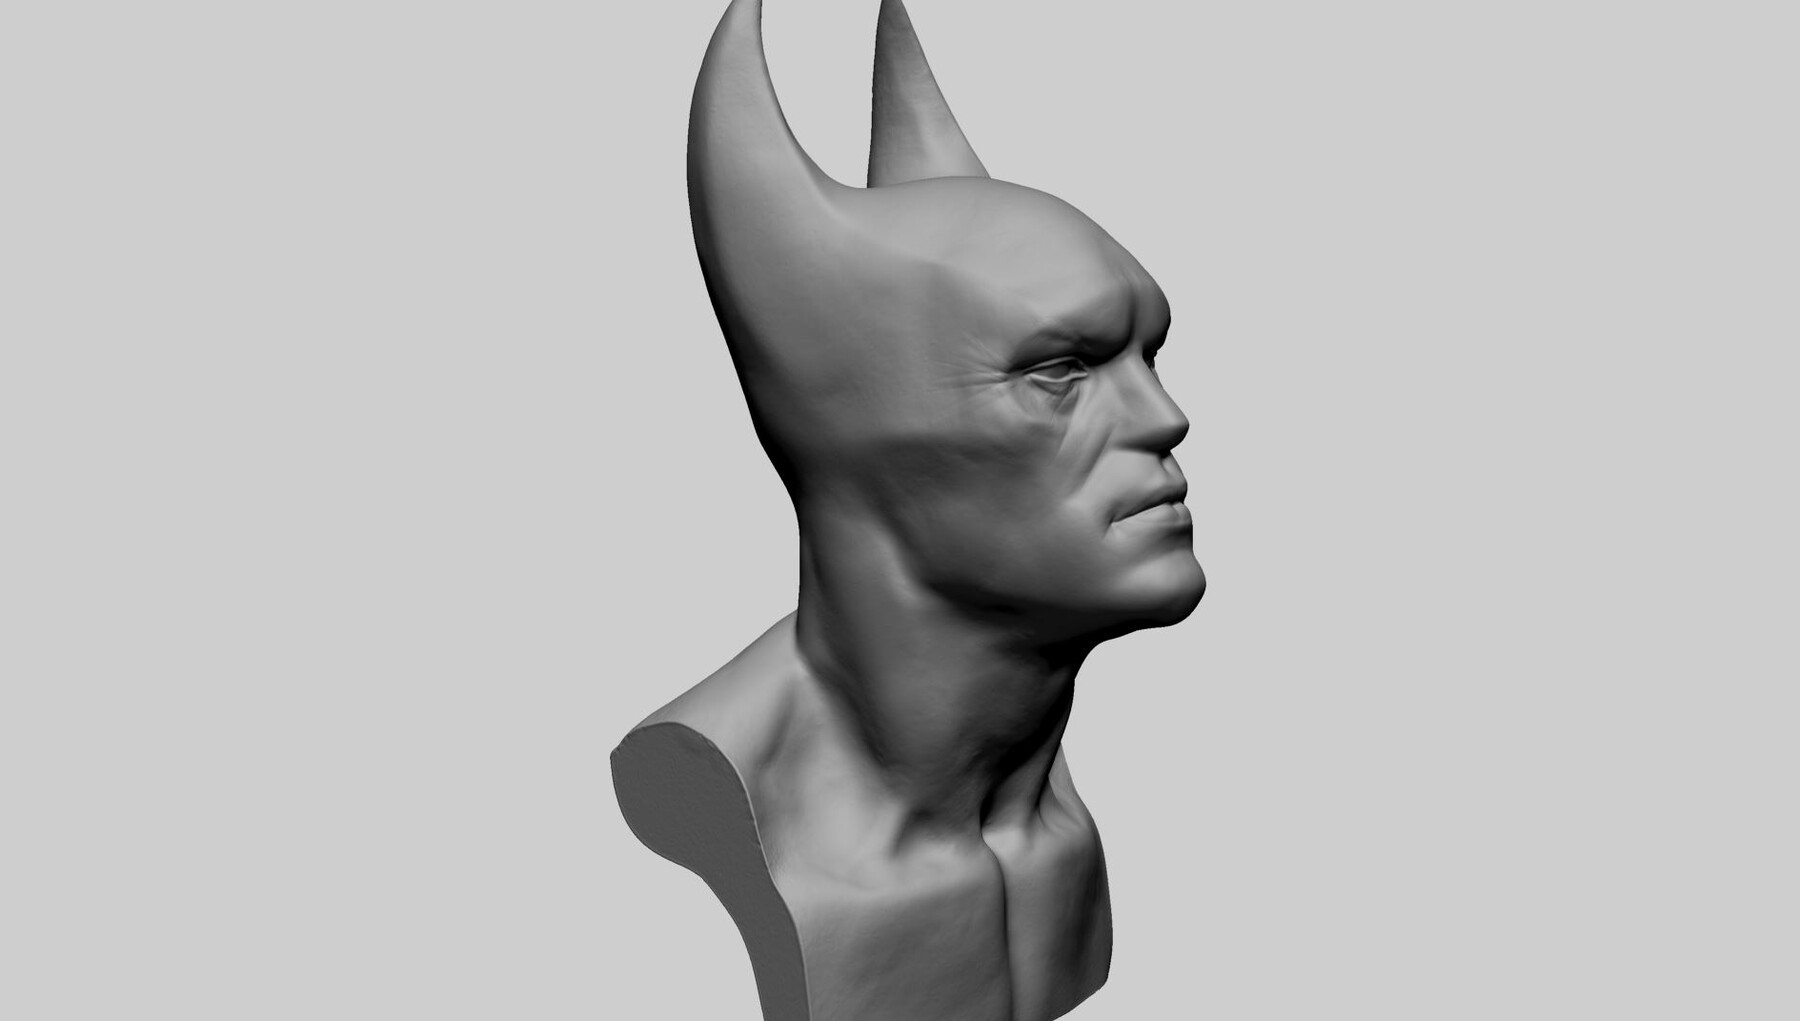The width and height of the screenshot is (1800, 1021).
Task: Click the gray background right of the bust
Action: 1500,500
